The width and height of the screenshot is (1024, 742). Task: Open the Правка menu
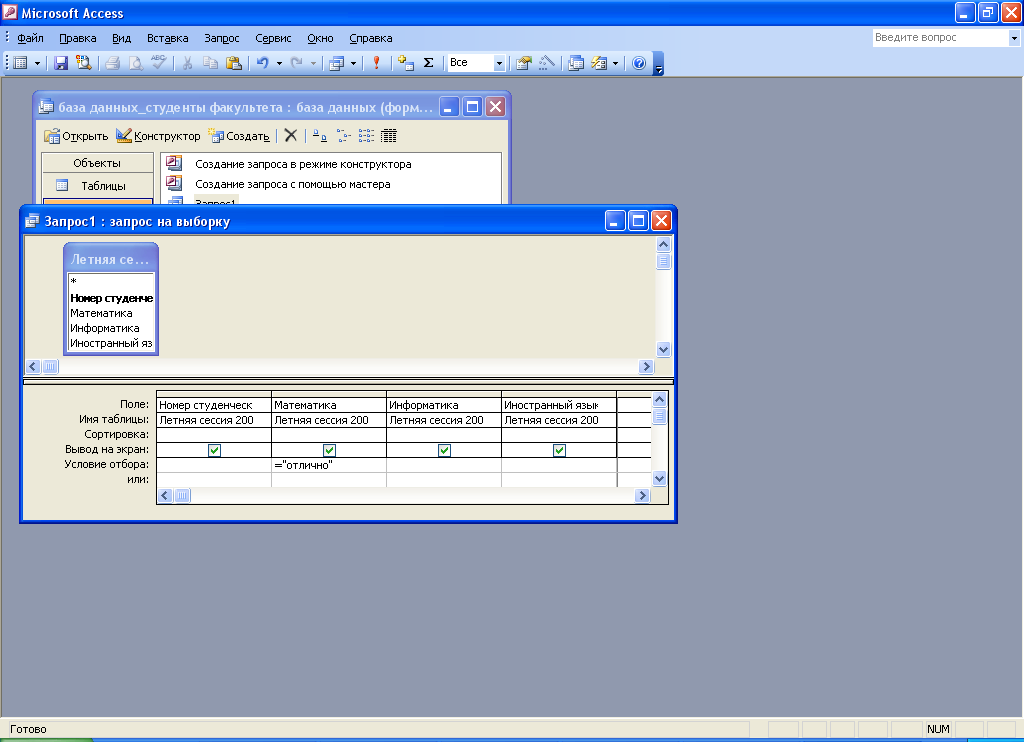pyautogui.click(x=78, y=38)
